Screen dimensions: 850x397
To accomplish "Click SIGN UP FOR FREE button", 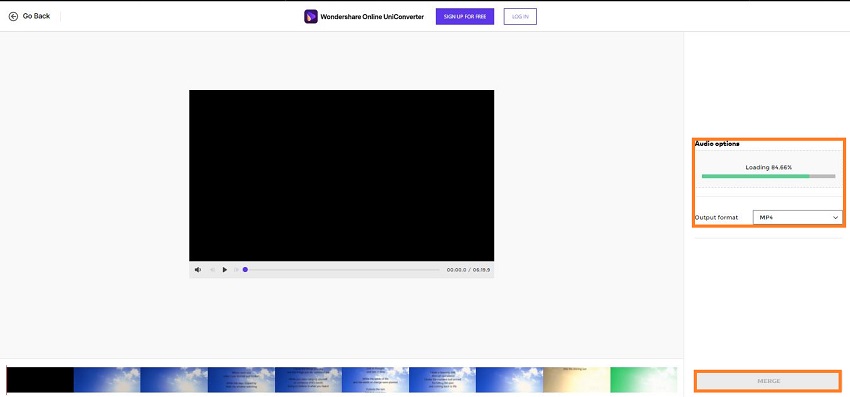I will coord(465,16).
